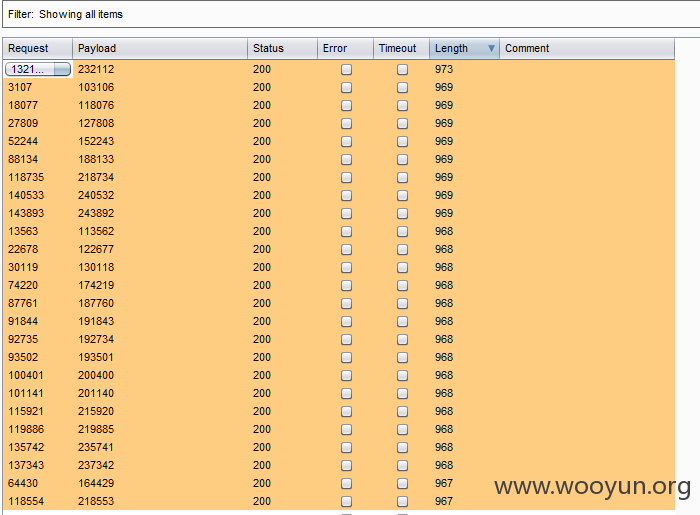Toggle Timeout checkbox for payload 237342
This screenshot has width=700, height=515.
click(402, 465)
